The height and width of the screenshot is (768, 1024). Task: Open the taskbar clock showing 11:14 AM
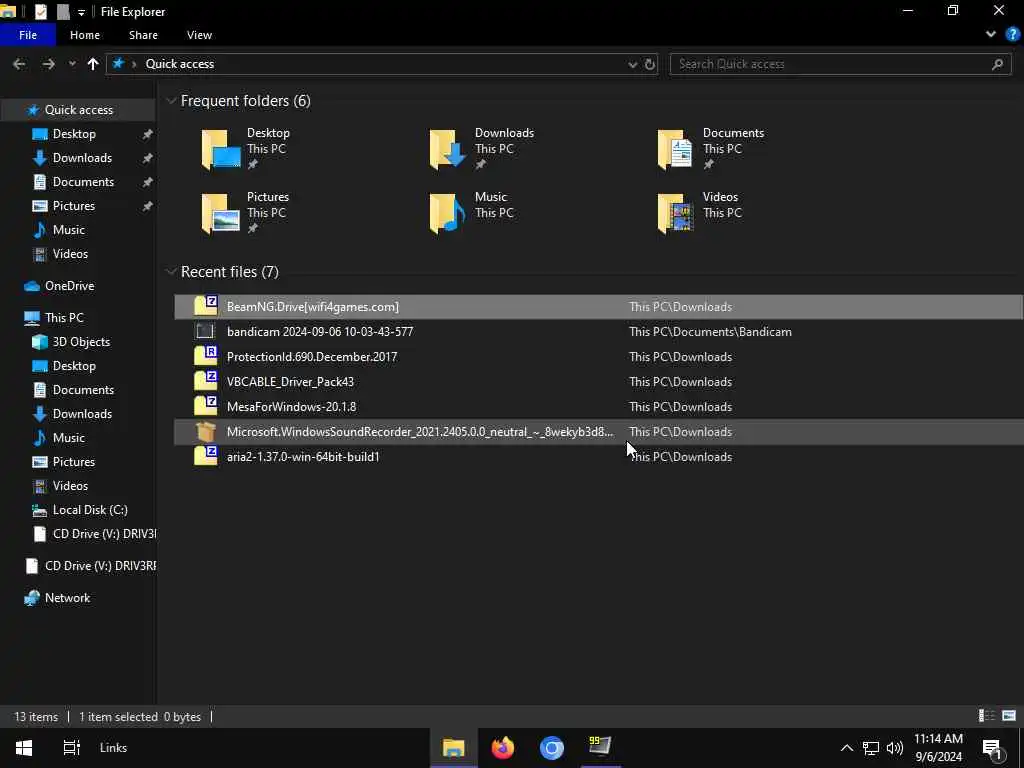[x=938, y=748]
